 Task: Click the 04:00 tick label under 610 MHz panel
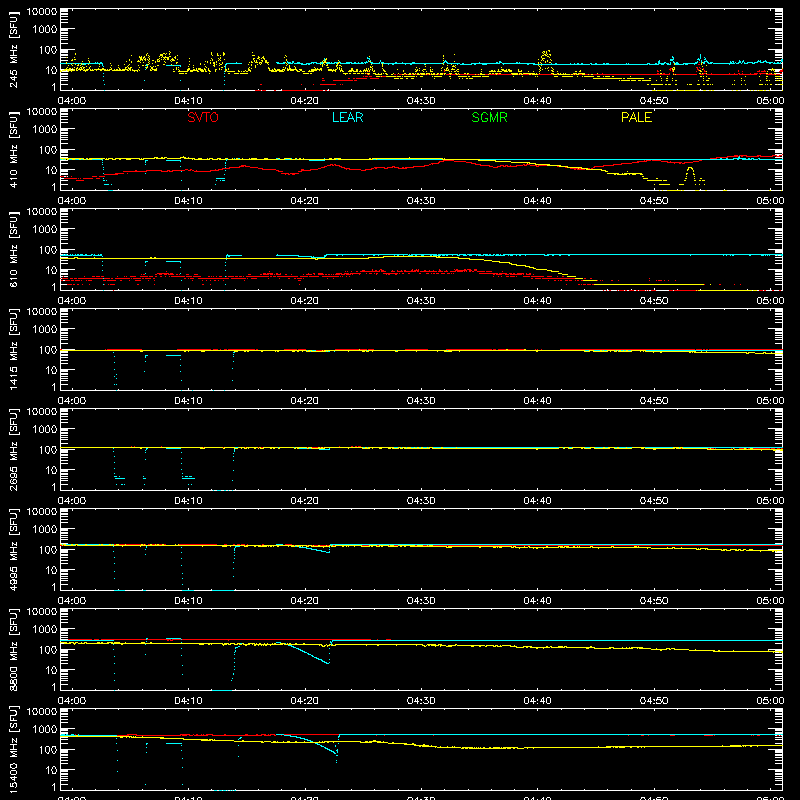pyautogui.click(x=71, y=301)
